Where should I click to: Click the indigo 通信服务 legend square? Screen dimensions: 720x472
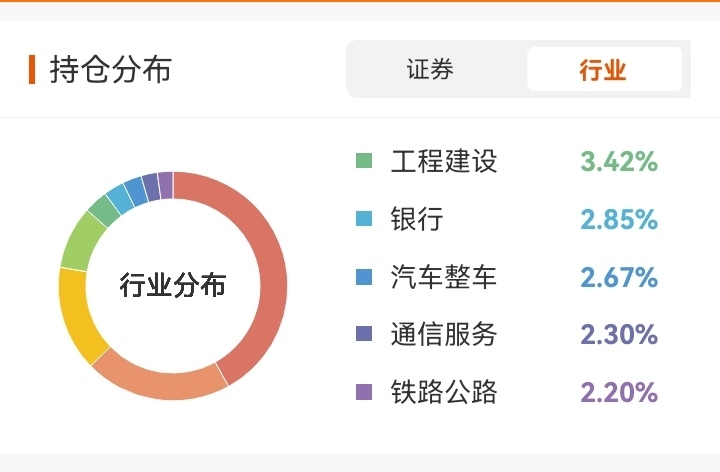click(364, 333)
